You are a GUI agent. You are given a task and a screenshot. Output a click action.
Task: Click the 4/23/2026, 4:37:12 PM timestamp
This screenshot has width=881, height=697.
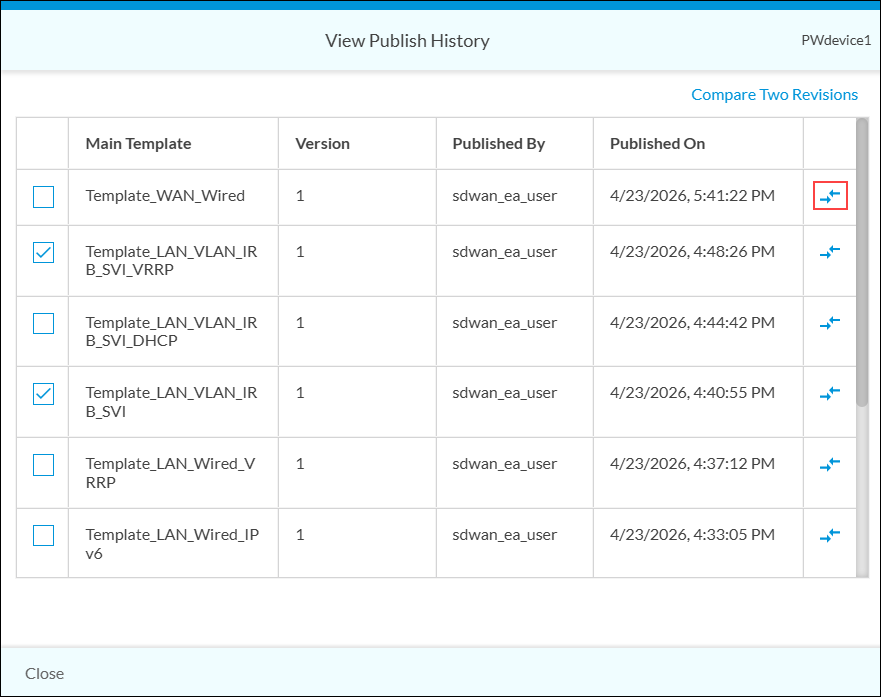click(x=692, y=463)
